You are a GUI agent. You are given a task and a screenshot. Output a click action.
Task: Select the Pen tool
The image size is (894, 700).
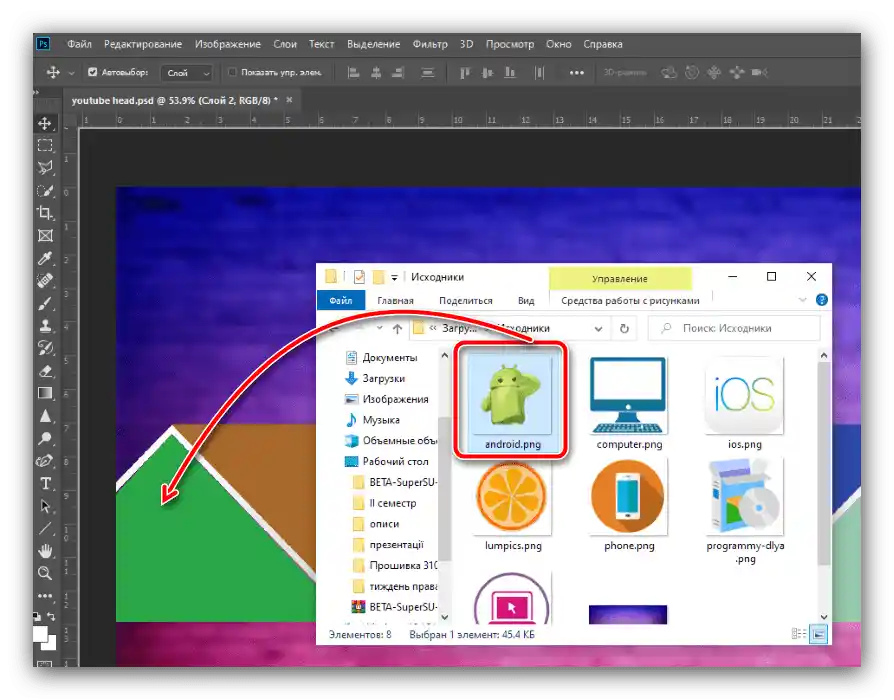click(x=45, y=461)
